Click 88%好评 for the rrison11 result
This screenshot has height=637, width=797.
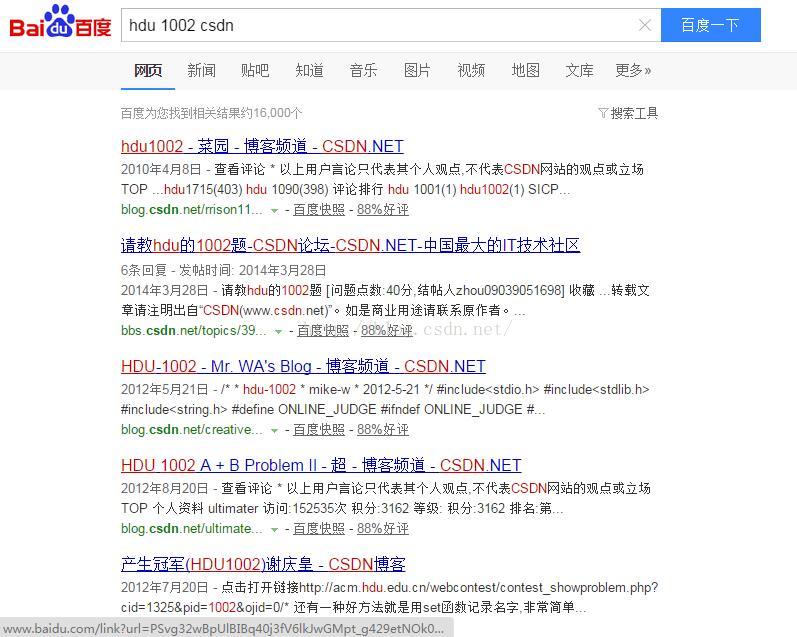(383, 209)
